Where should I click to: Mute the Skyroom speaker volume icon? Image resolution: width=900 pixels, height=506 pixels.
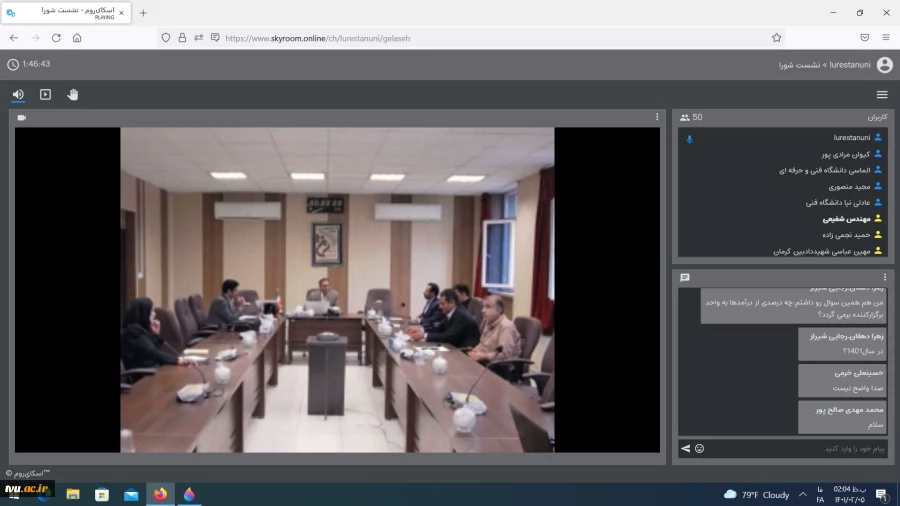point(18,94)
